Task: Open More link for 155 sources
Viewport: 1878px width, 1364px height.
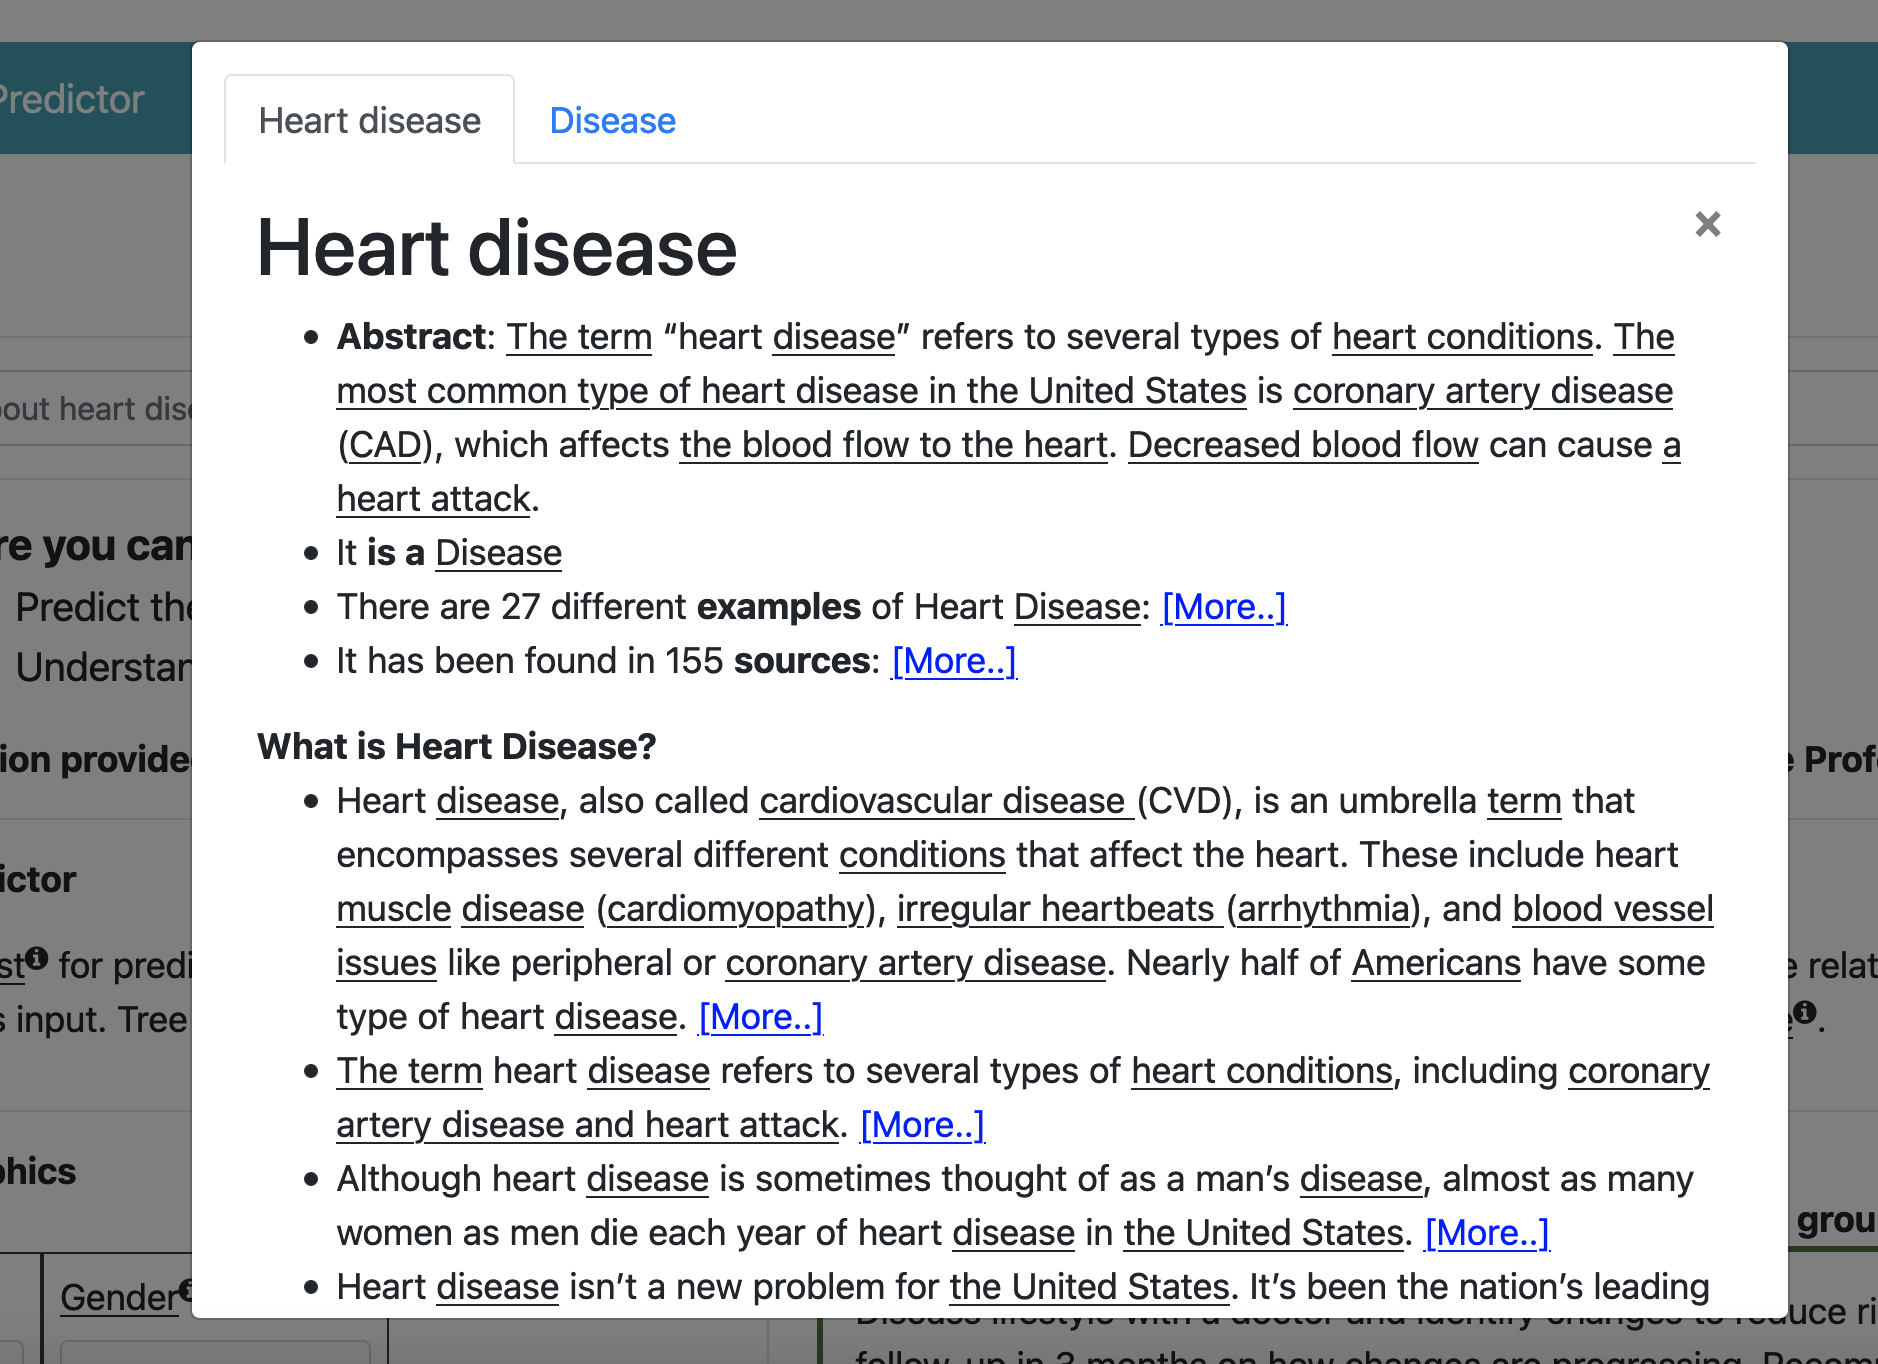Action: (x=953, y=661)
